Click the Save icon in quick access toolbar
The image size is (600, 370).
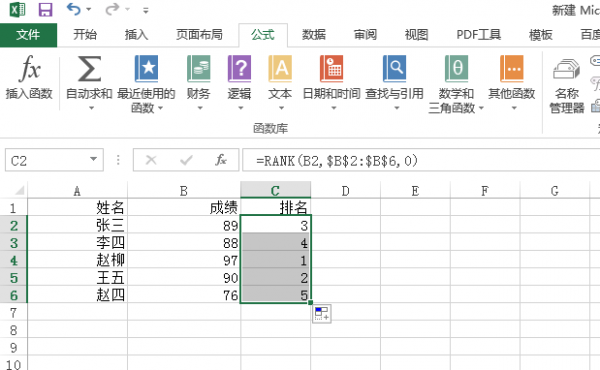click(45, 10)
